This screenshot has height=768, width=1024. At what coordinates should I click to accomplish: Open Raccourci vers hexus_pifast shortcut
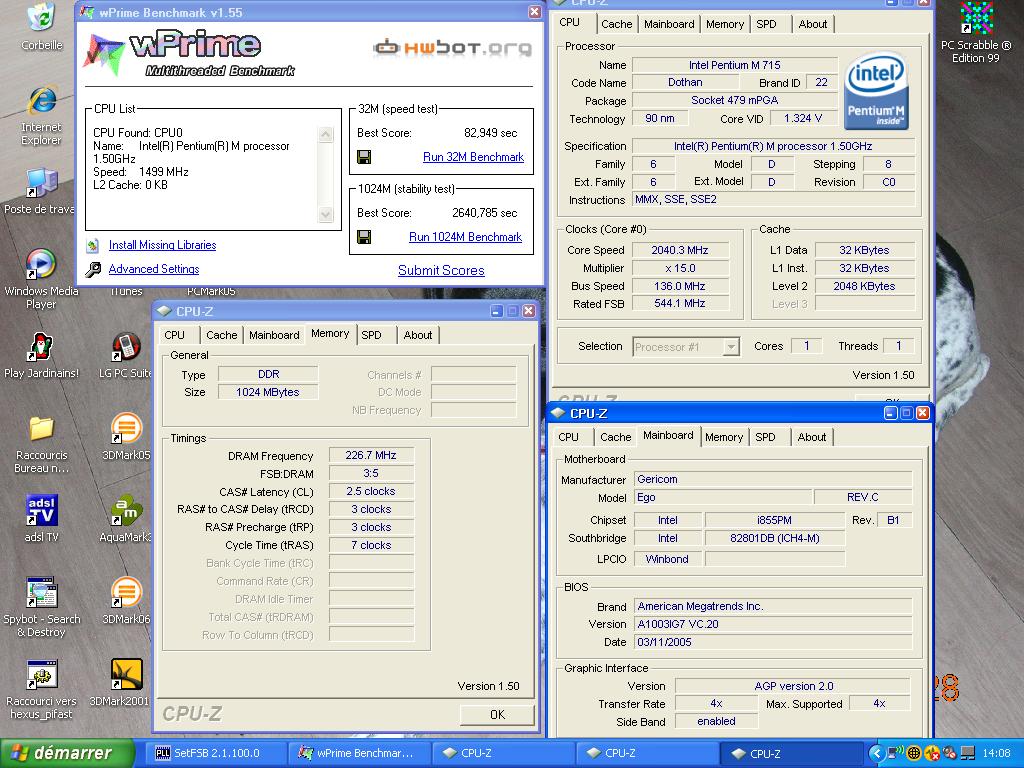pos(41,689)
